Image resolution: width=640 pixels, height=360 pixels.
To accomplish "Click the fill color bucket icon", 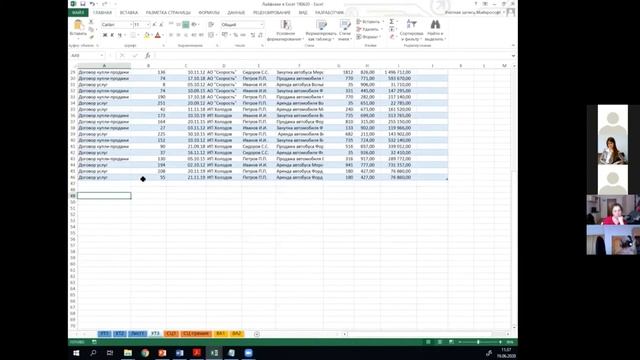I will 147,36.
